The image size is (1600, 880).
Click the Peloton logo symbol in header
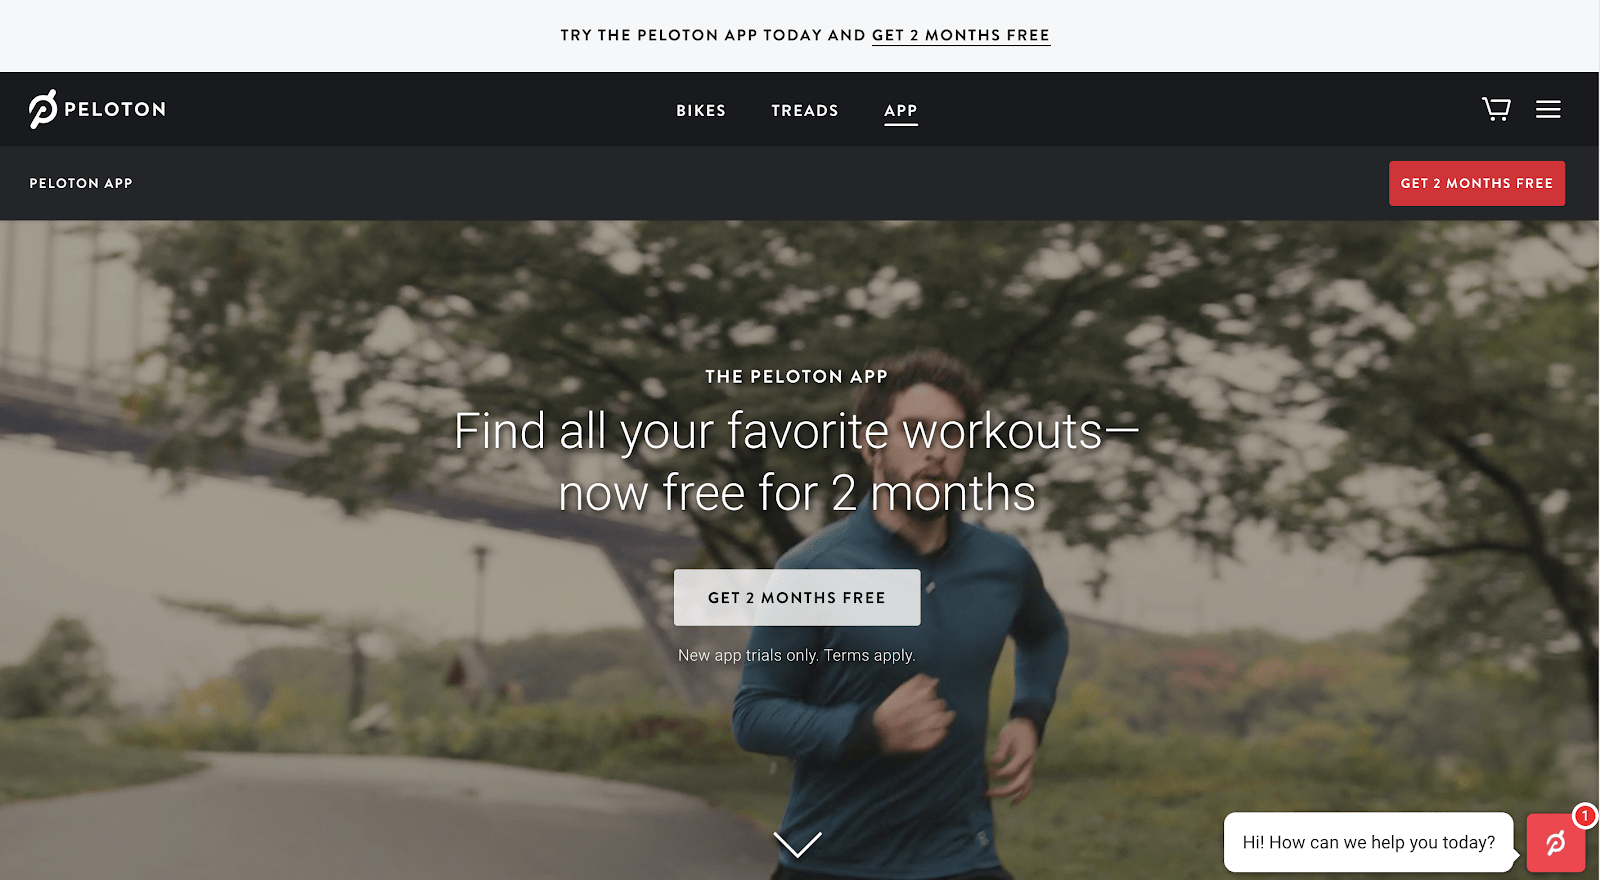click(43, 109)
